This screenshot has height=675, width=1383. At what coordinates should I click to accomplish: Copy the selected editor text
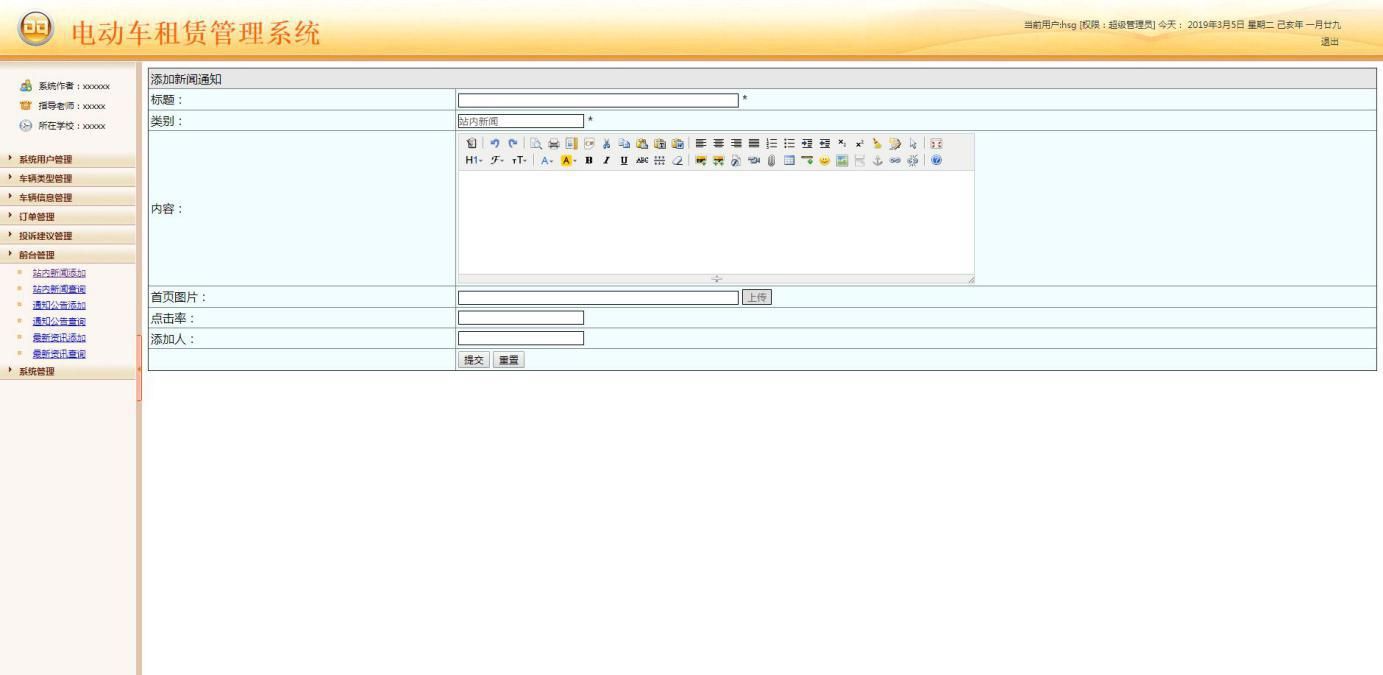pyautogui.click(x=624, y=143)
